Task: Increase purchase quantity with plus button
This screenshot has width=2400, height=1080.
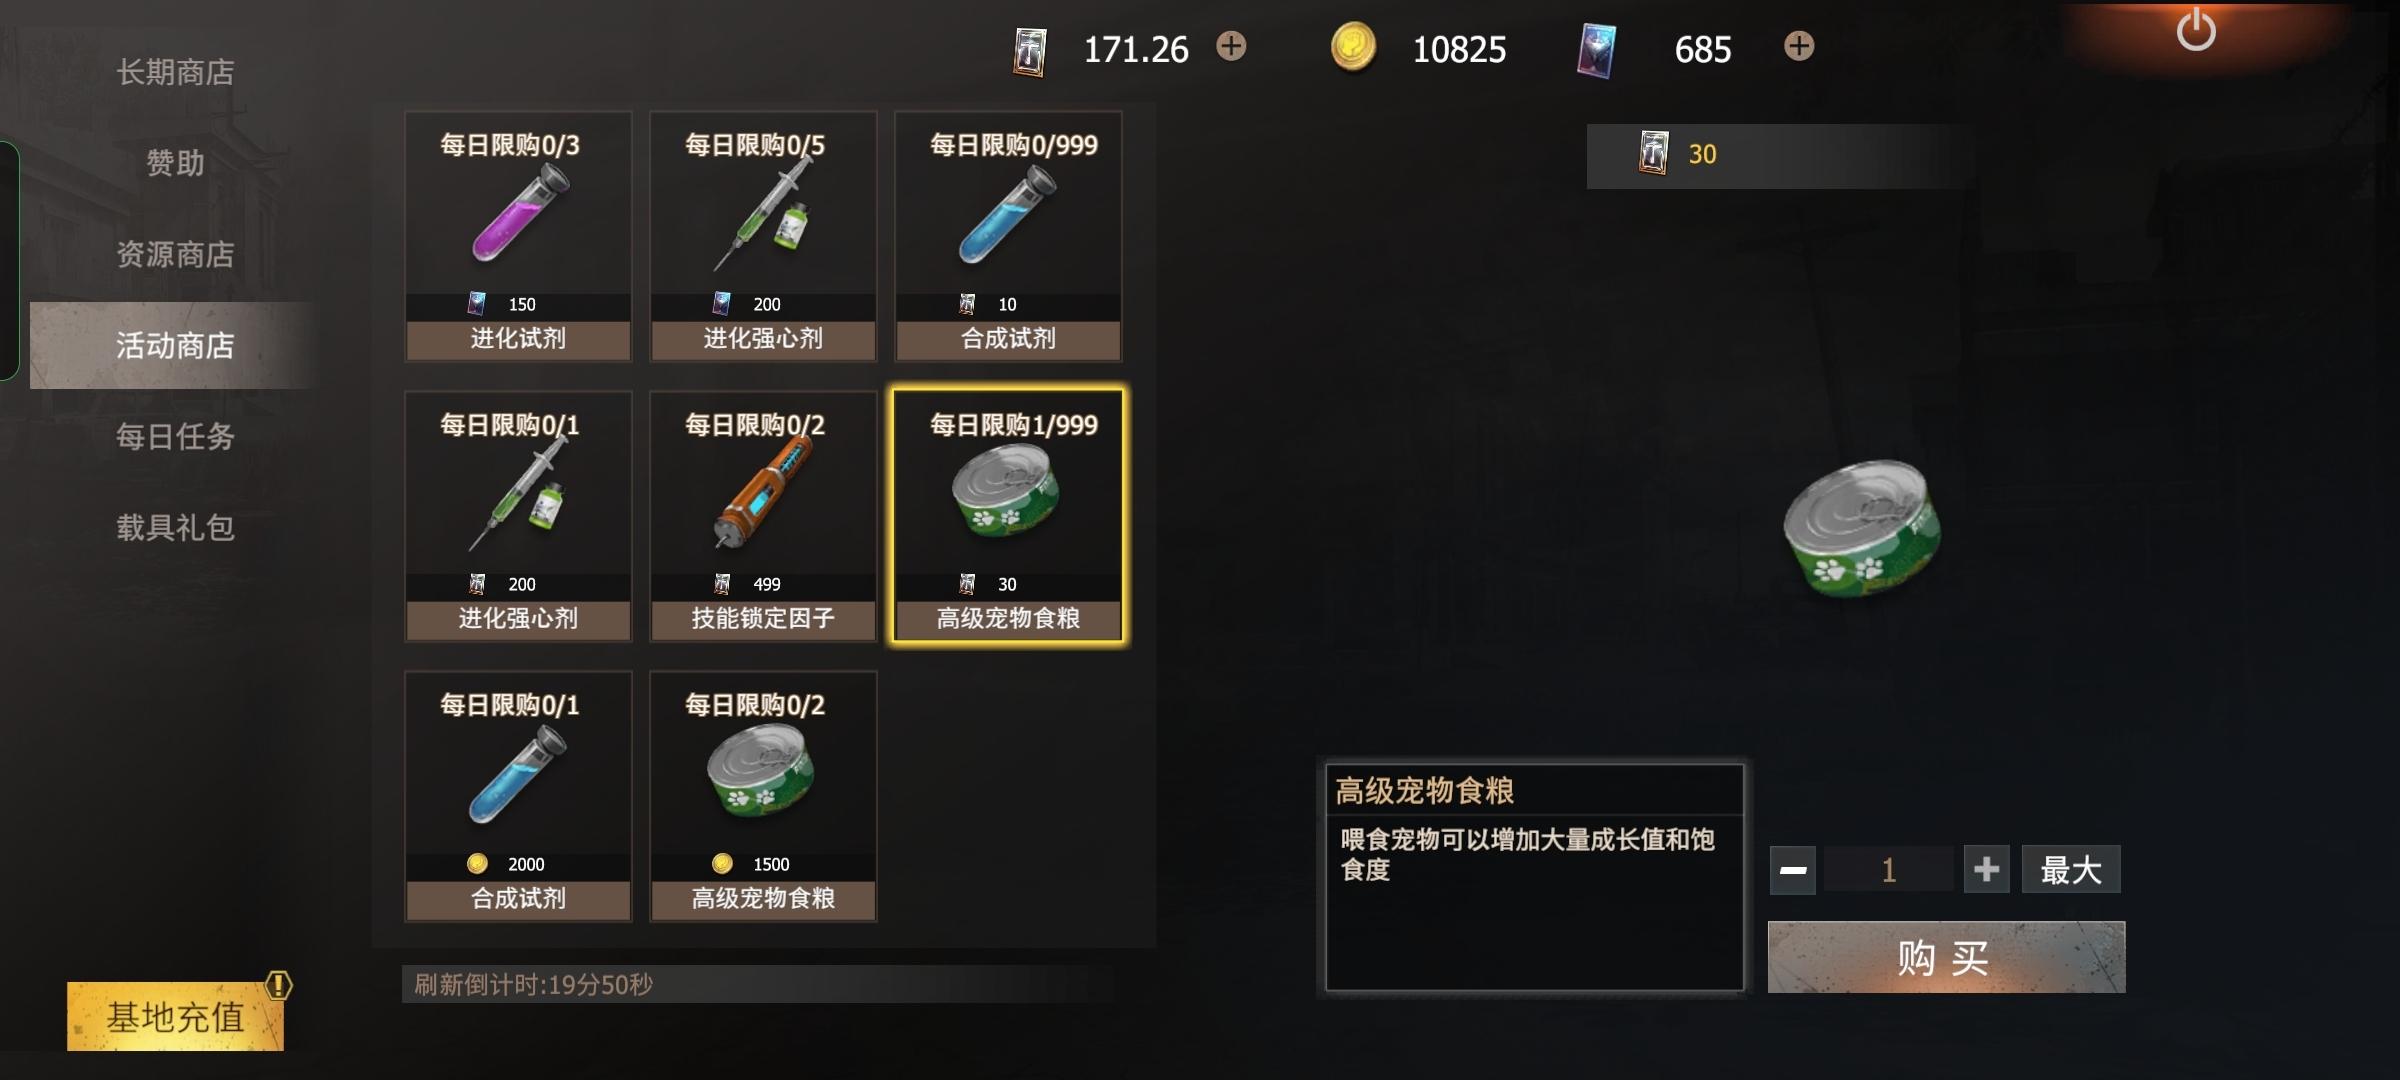Action: point(1986,869)
